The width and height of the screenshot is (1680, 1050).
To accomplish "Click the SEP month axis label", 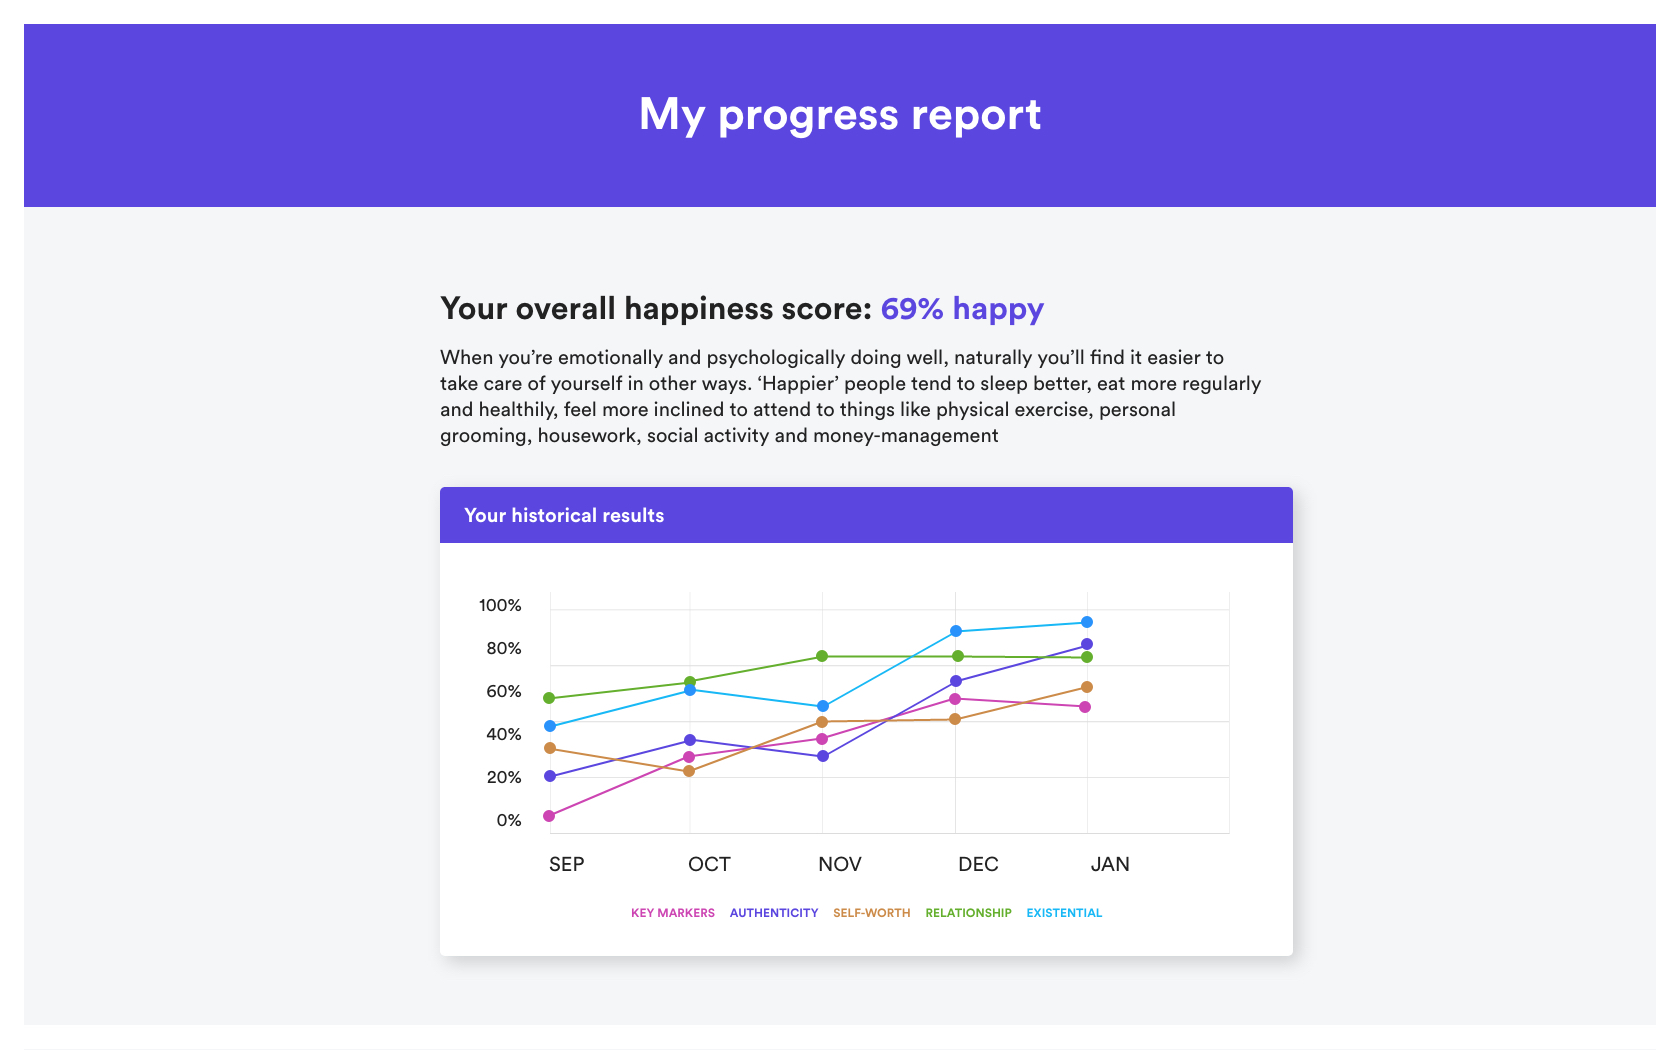I will (566, 864).
